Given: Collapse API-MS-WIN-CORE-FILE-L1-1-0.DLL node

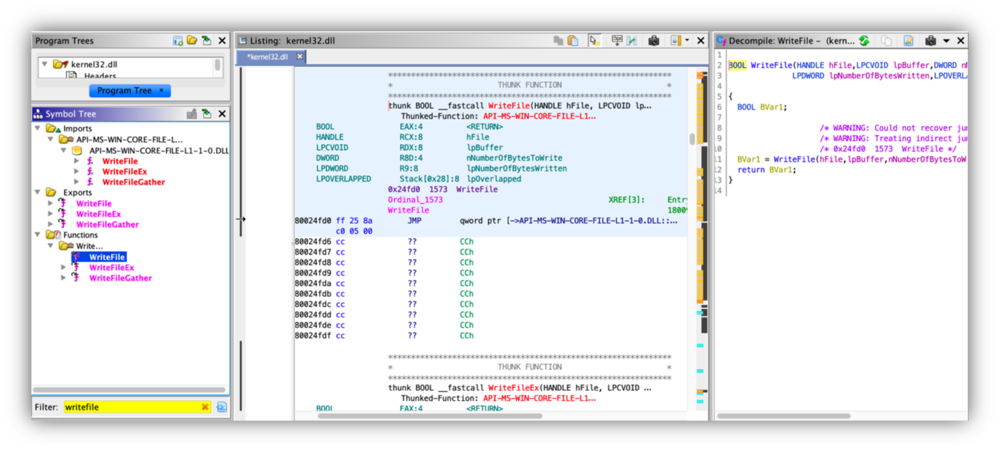Looking at the screenshot, I should pyautogui.click(x=63, y=150).
